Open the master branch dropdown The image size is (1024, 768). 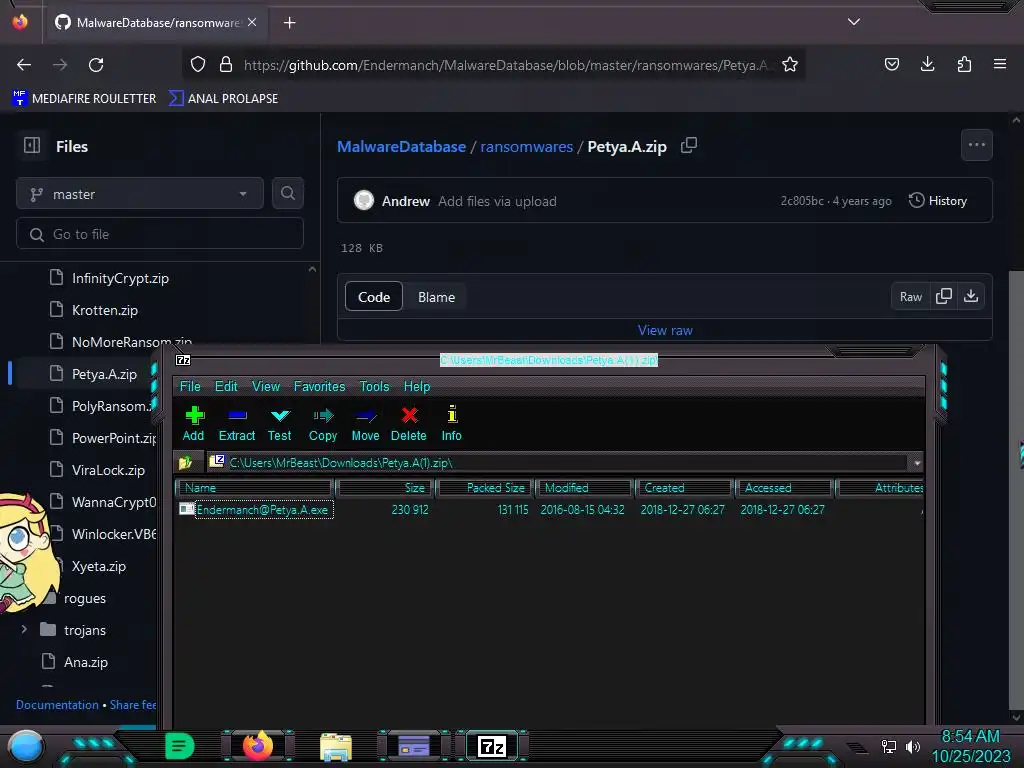(x=140, y=194)
